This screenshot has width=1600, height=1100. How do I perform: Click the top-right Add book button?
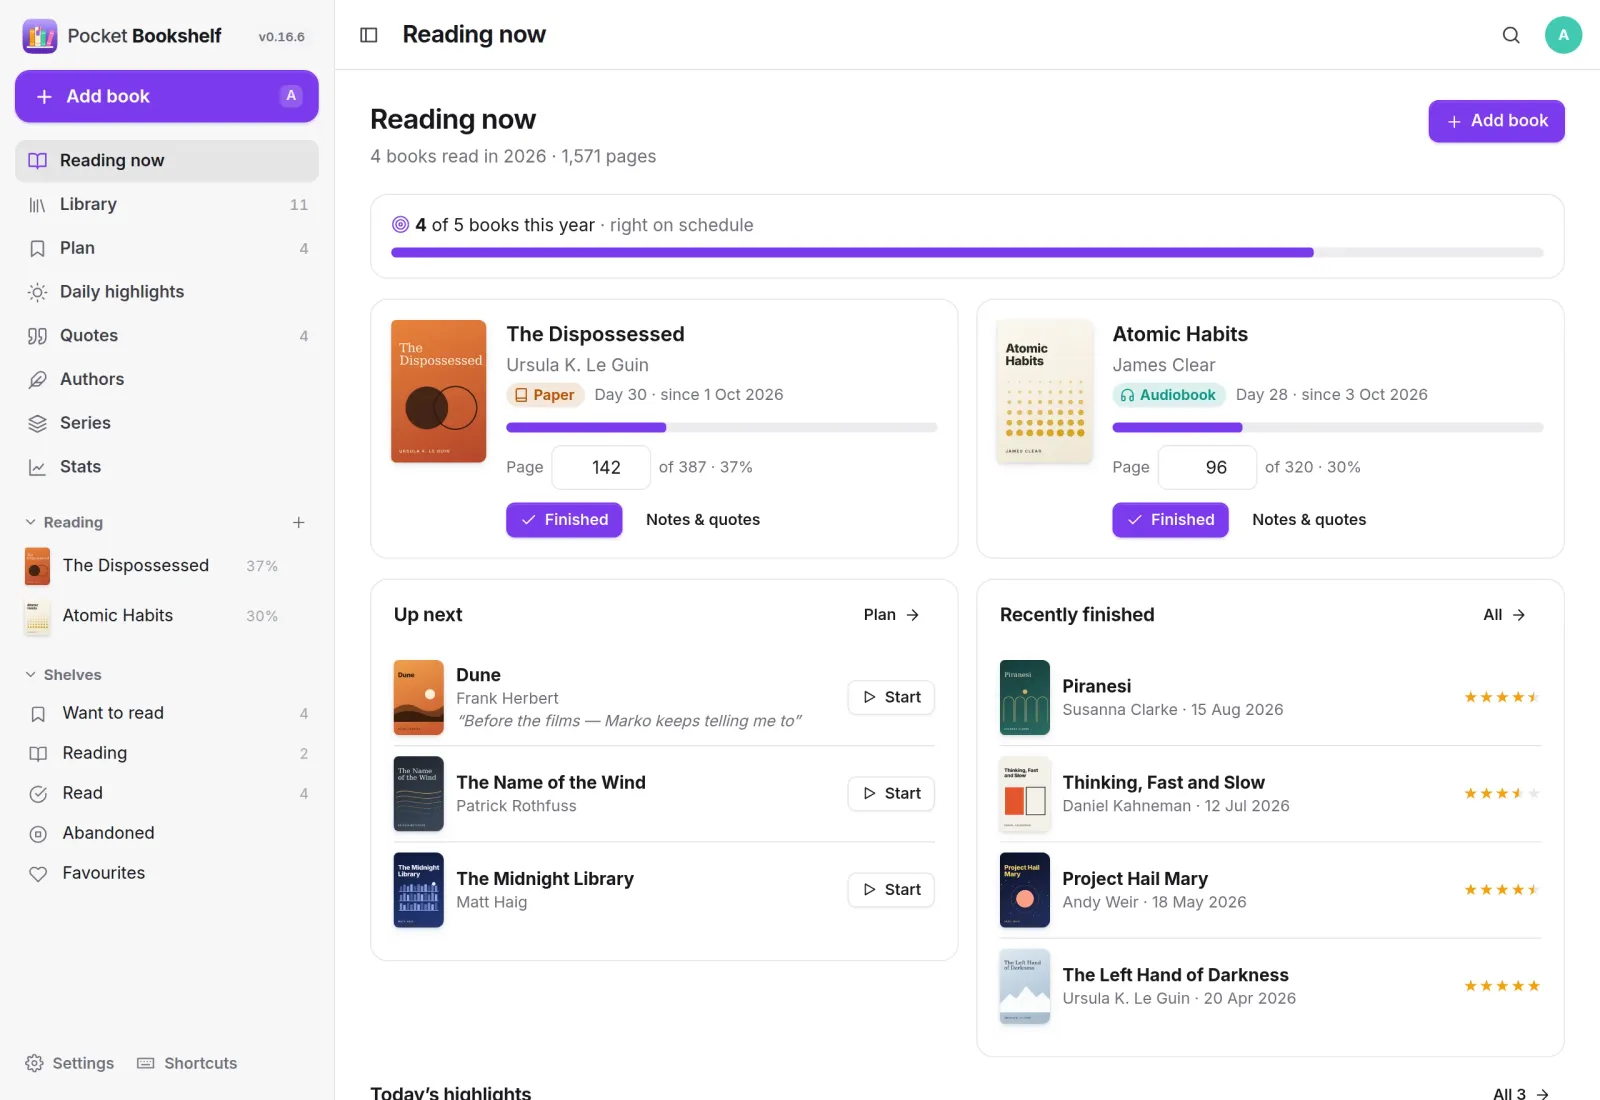point(1496,121)
